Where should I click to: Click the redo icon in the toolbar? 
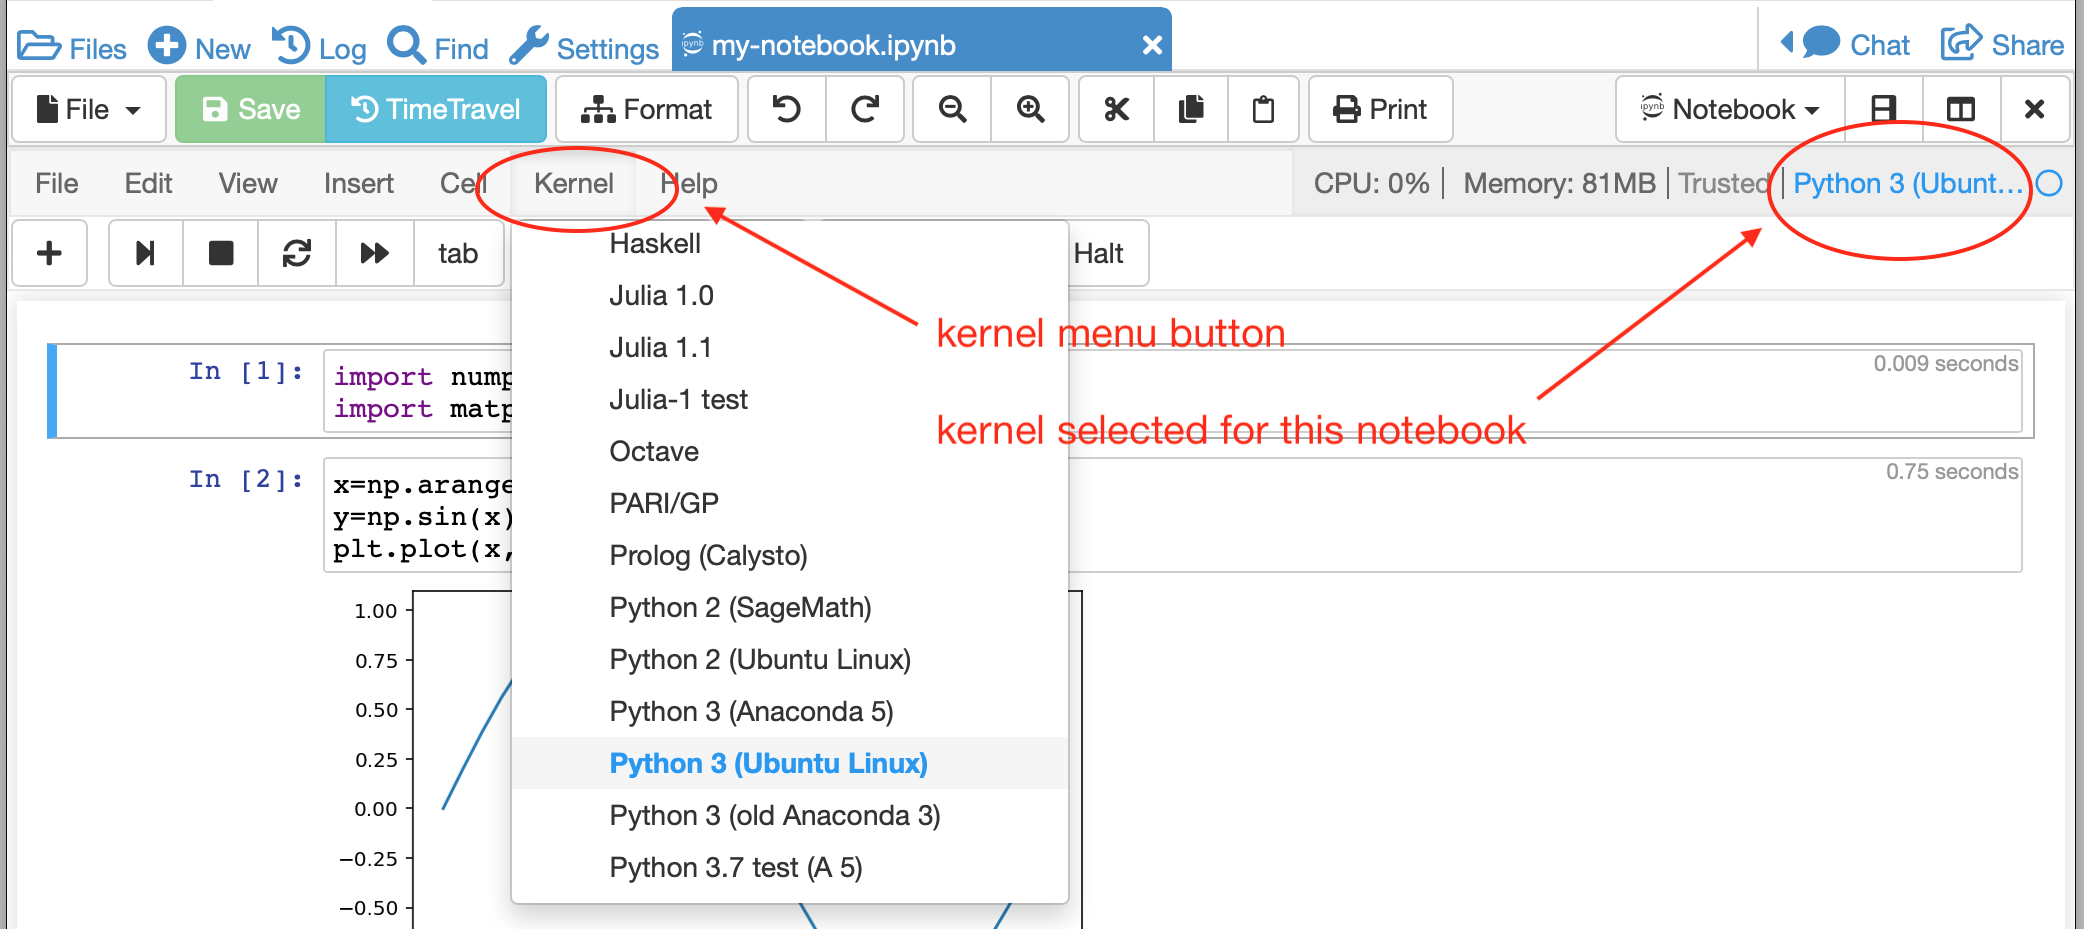865,109
